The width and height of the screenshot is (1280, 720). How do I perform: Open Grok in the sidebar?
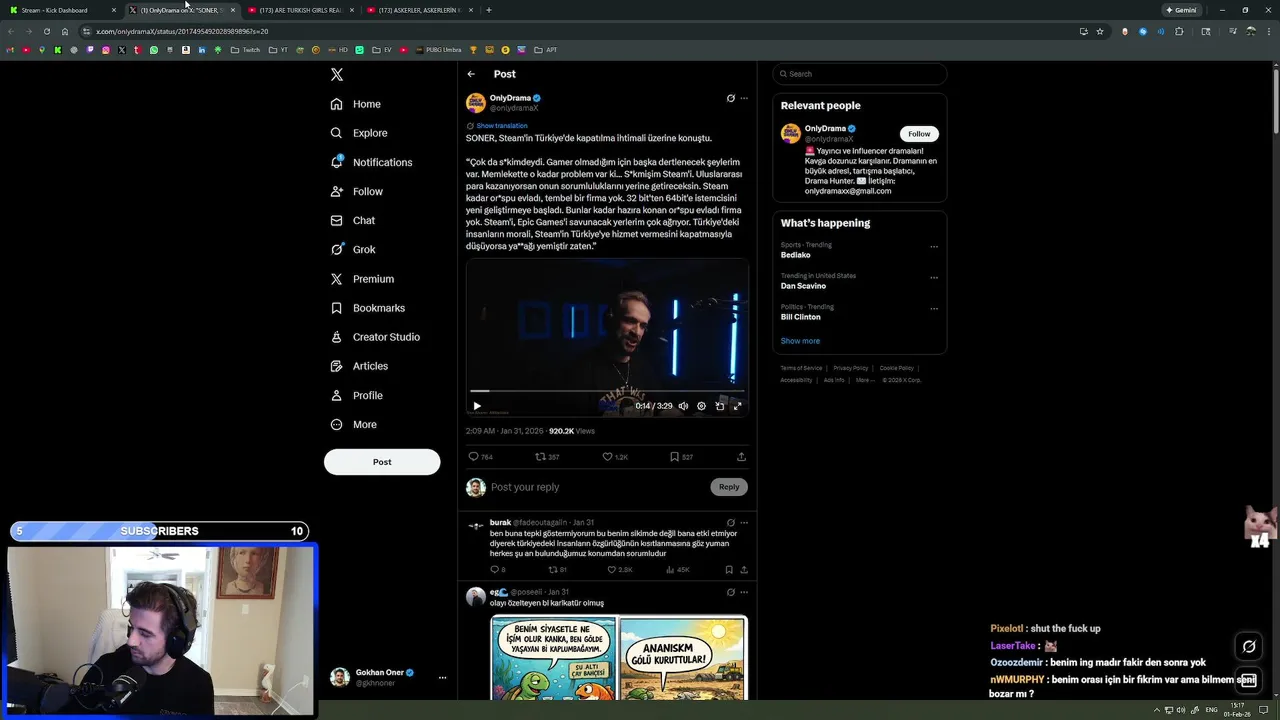pyautogui.click(x=353, y=249)
